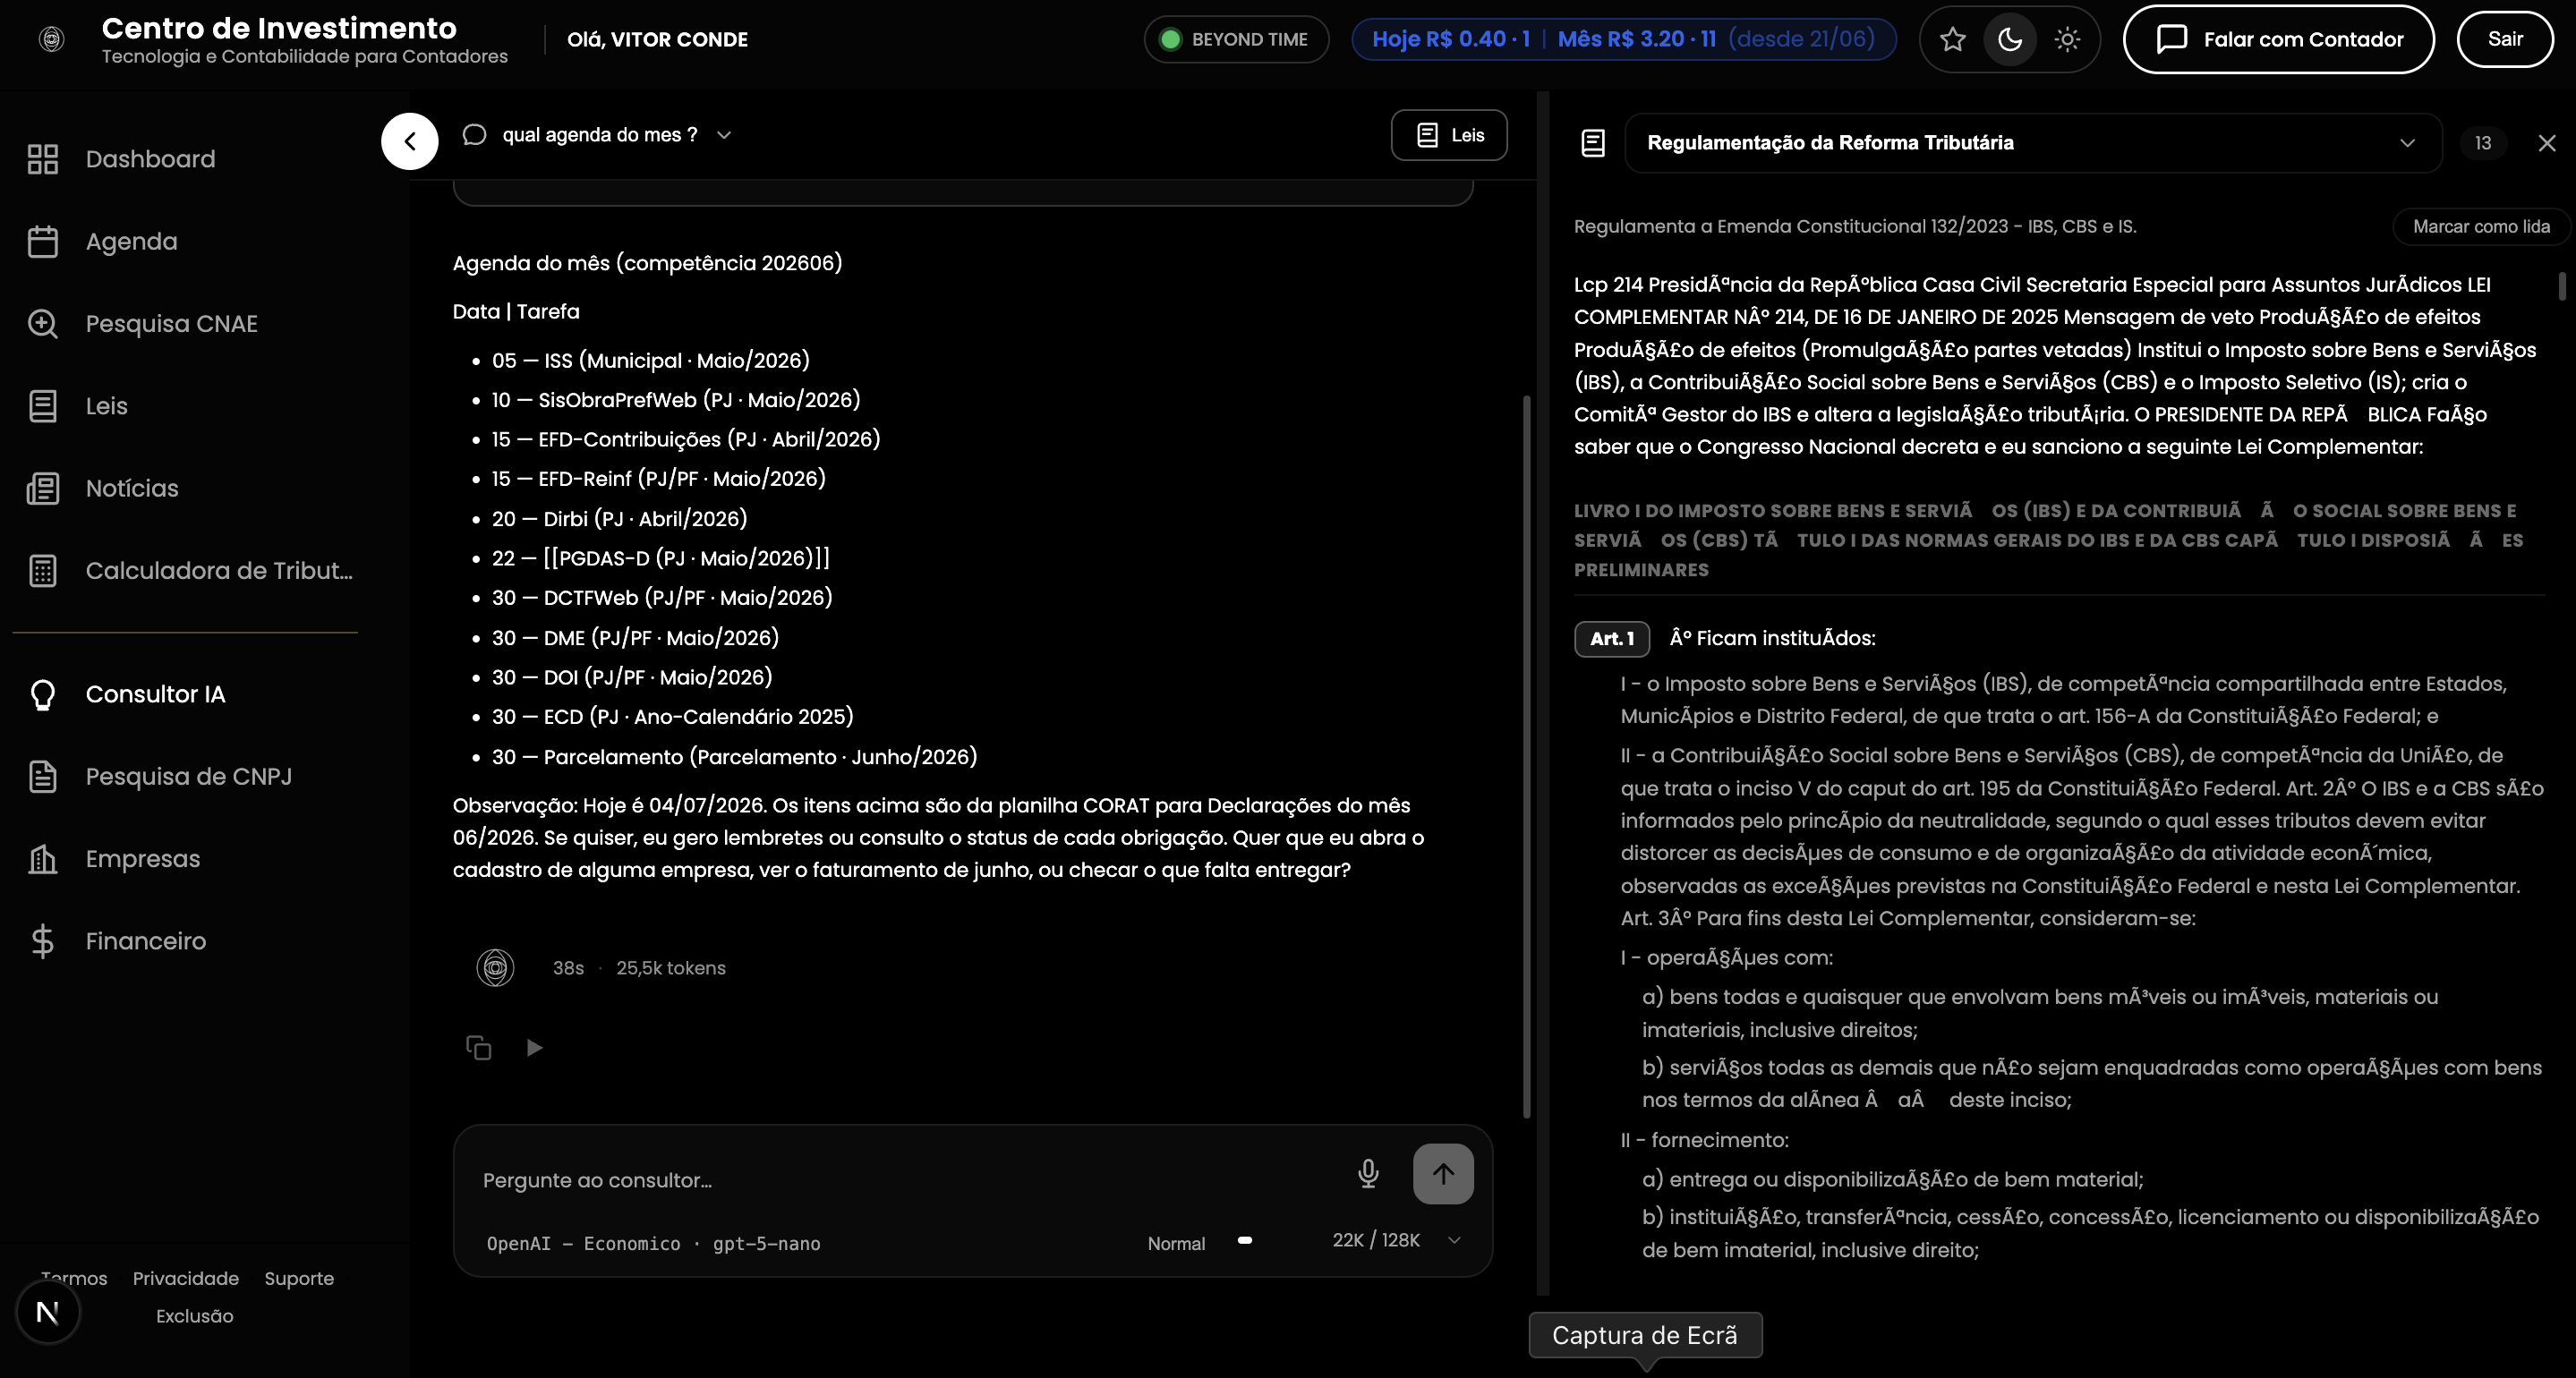Copy the assistant response
The image size is (2576, 1378).
click(x=479, y=1047)
